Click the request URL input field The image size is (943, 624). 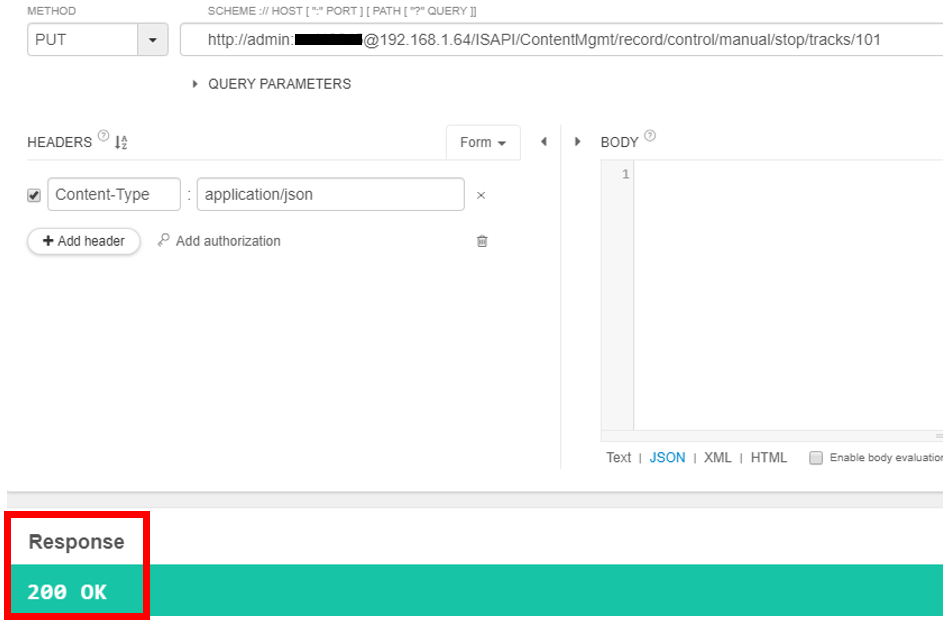tap(560, 40)
